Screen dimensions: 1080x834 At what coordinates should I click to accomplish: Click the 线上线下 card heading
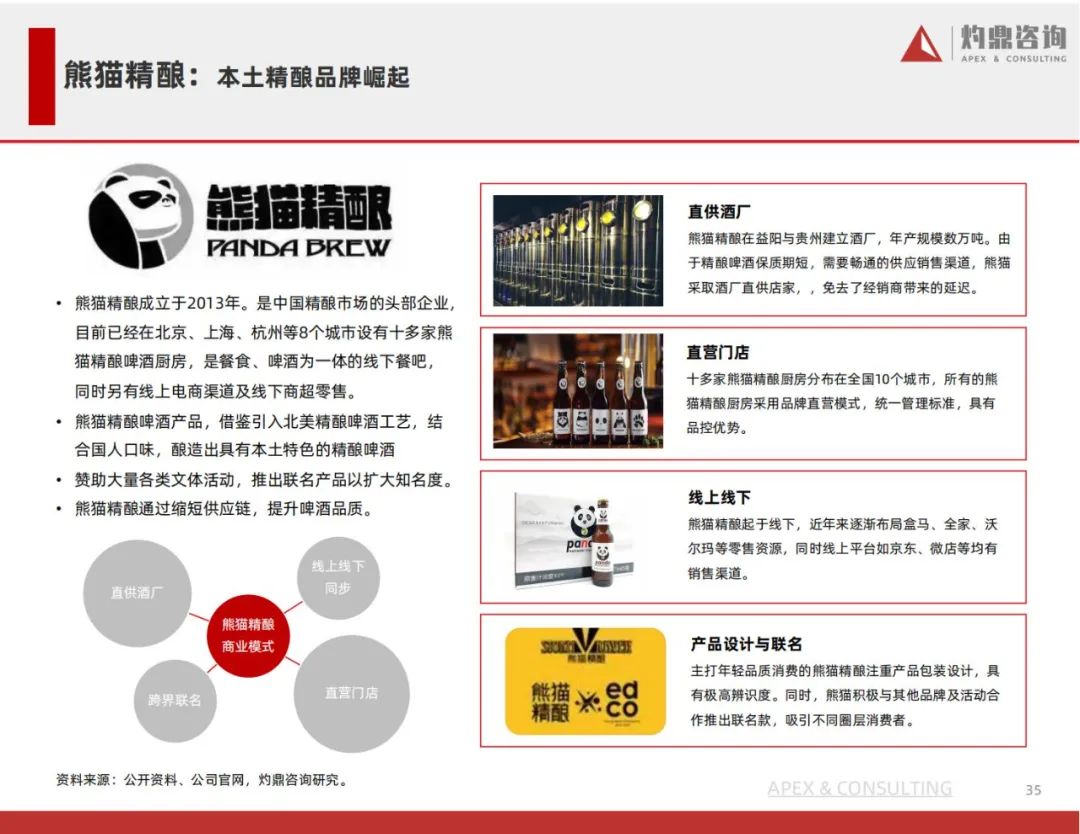(x=719, y=497)
